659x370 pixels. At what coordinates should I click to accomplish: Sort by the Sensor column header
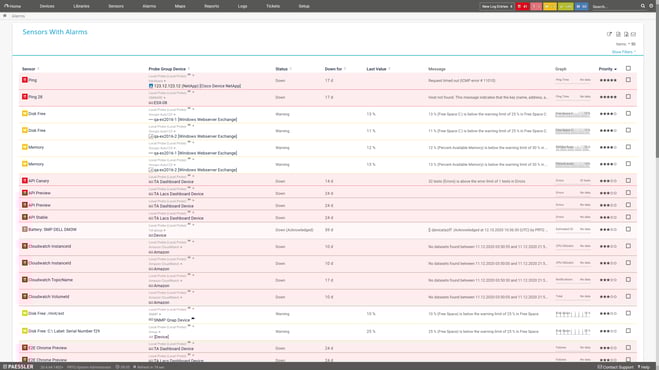(x=30, y=69)
